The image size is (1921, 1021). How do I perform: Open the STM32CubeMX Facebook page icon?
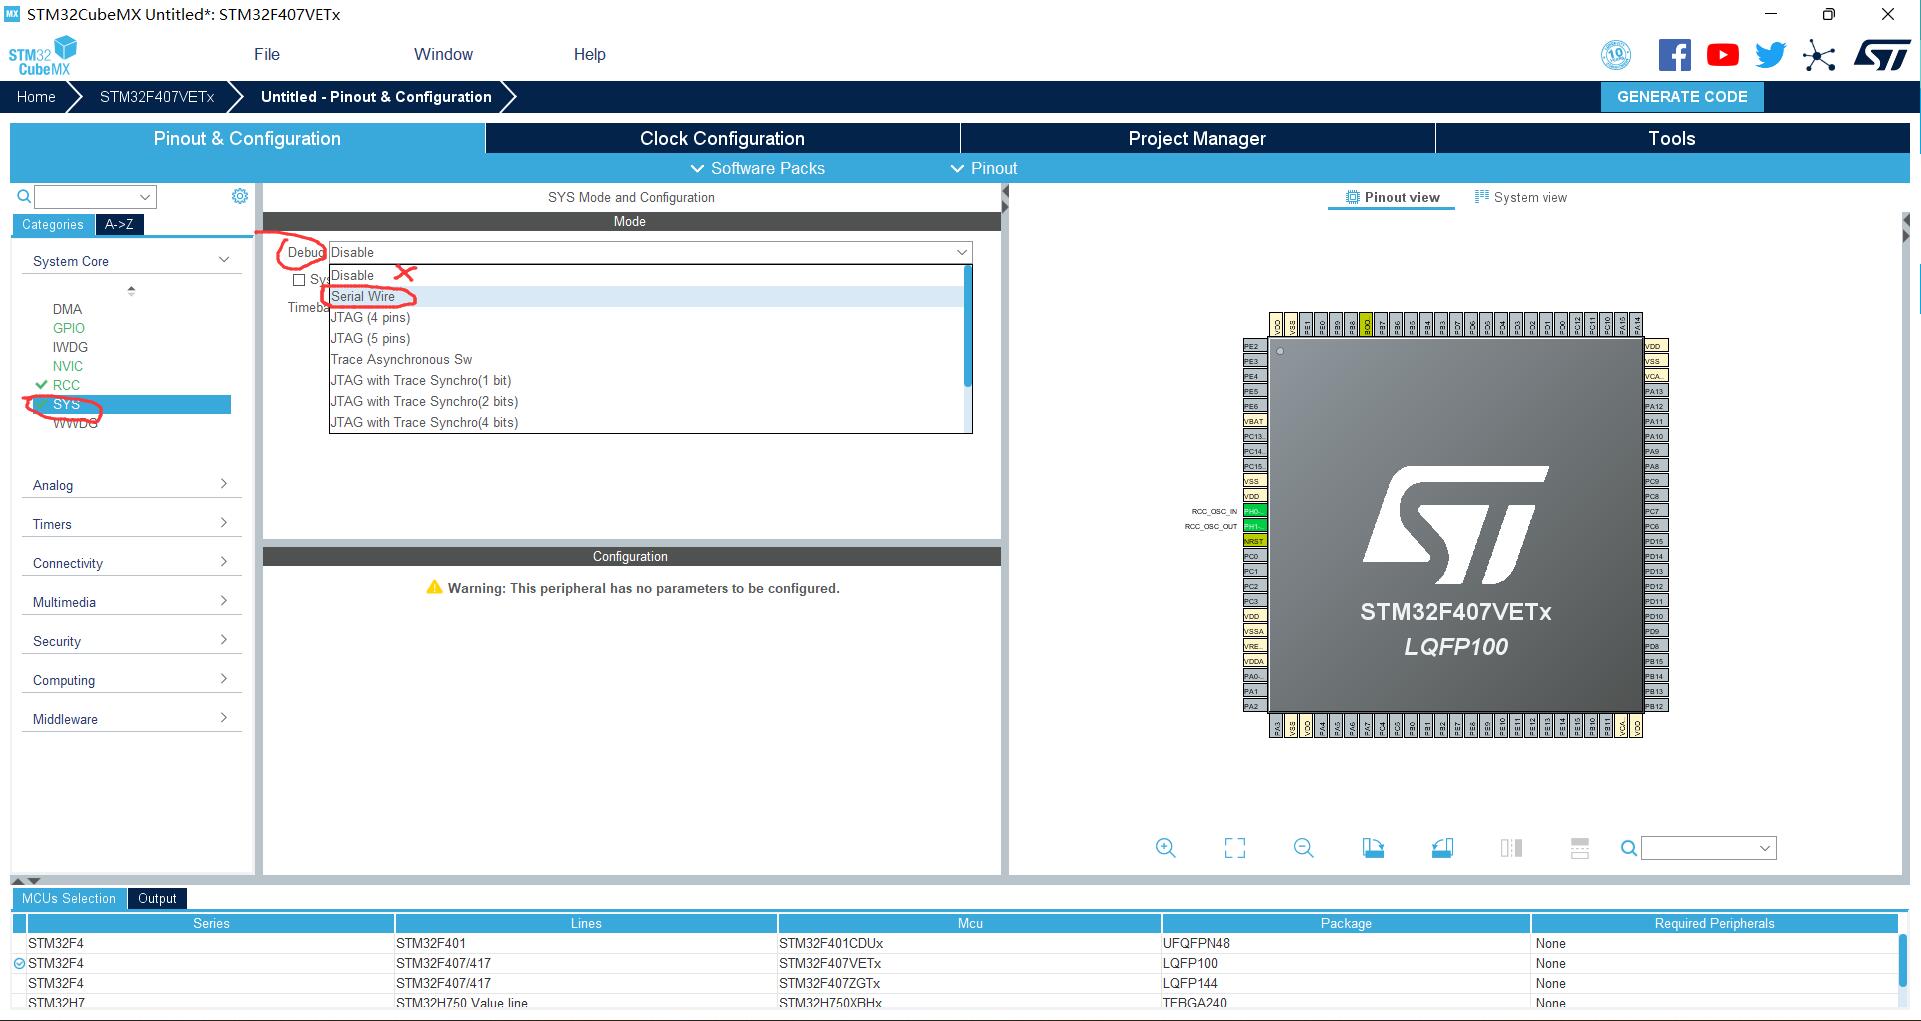[1674, 54]
